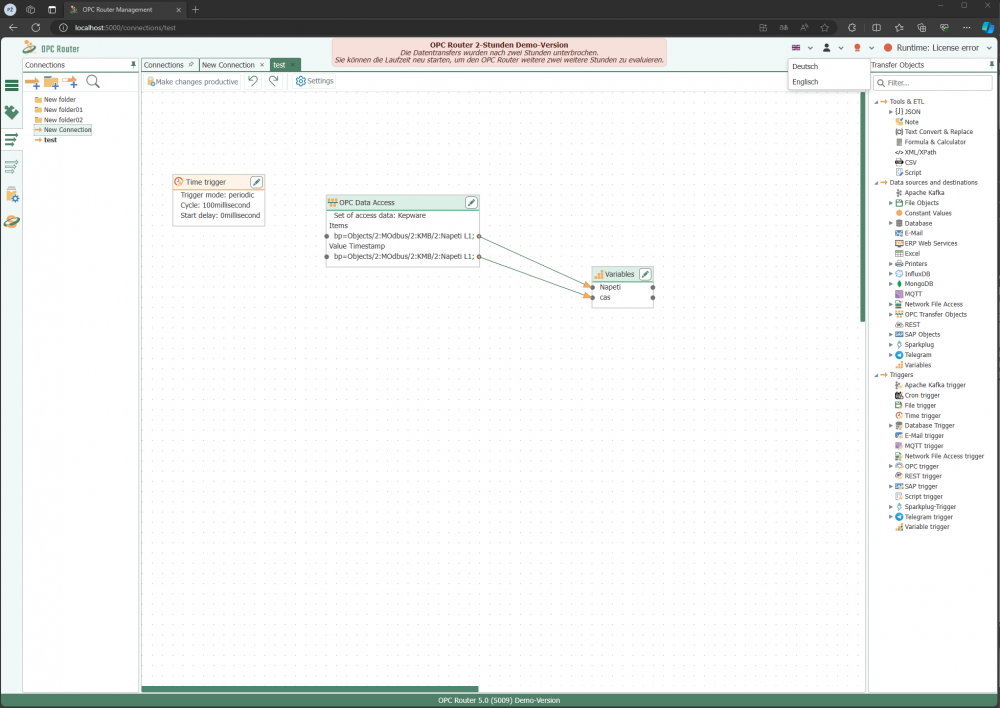Open the user account dropdown arrow
This screenshot has height=708, width=1000.
coord(841,48)
